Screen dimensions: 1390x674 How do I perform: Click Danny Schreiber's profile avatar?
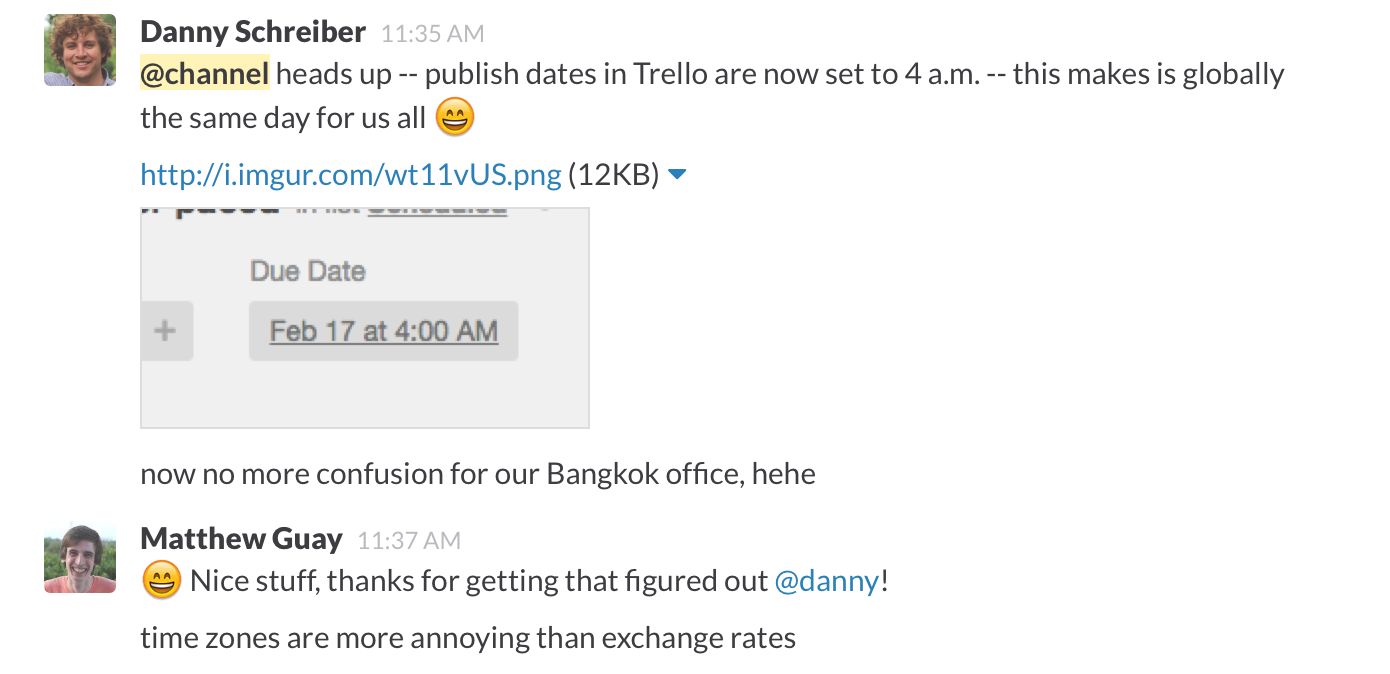80,50
